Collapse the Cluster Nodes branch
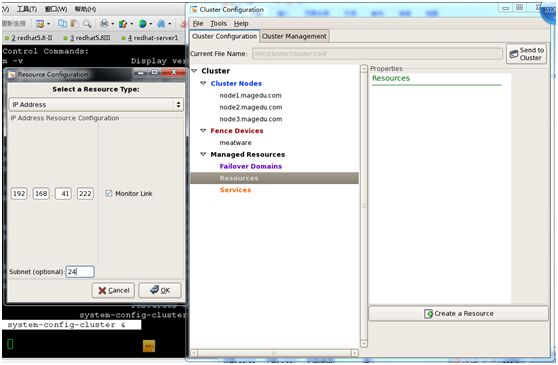The image size is (558, 365). point(203,83)
